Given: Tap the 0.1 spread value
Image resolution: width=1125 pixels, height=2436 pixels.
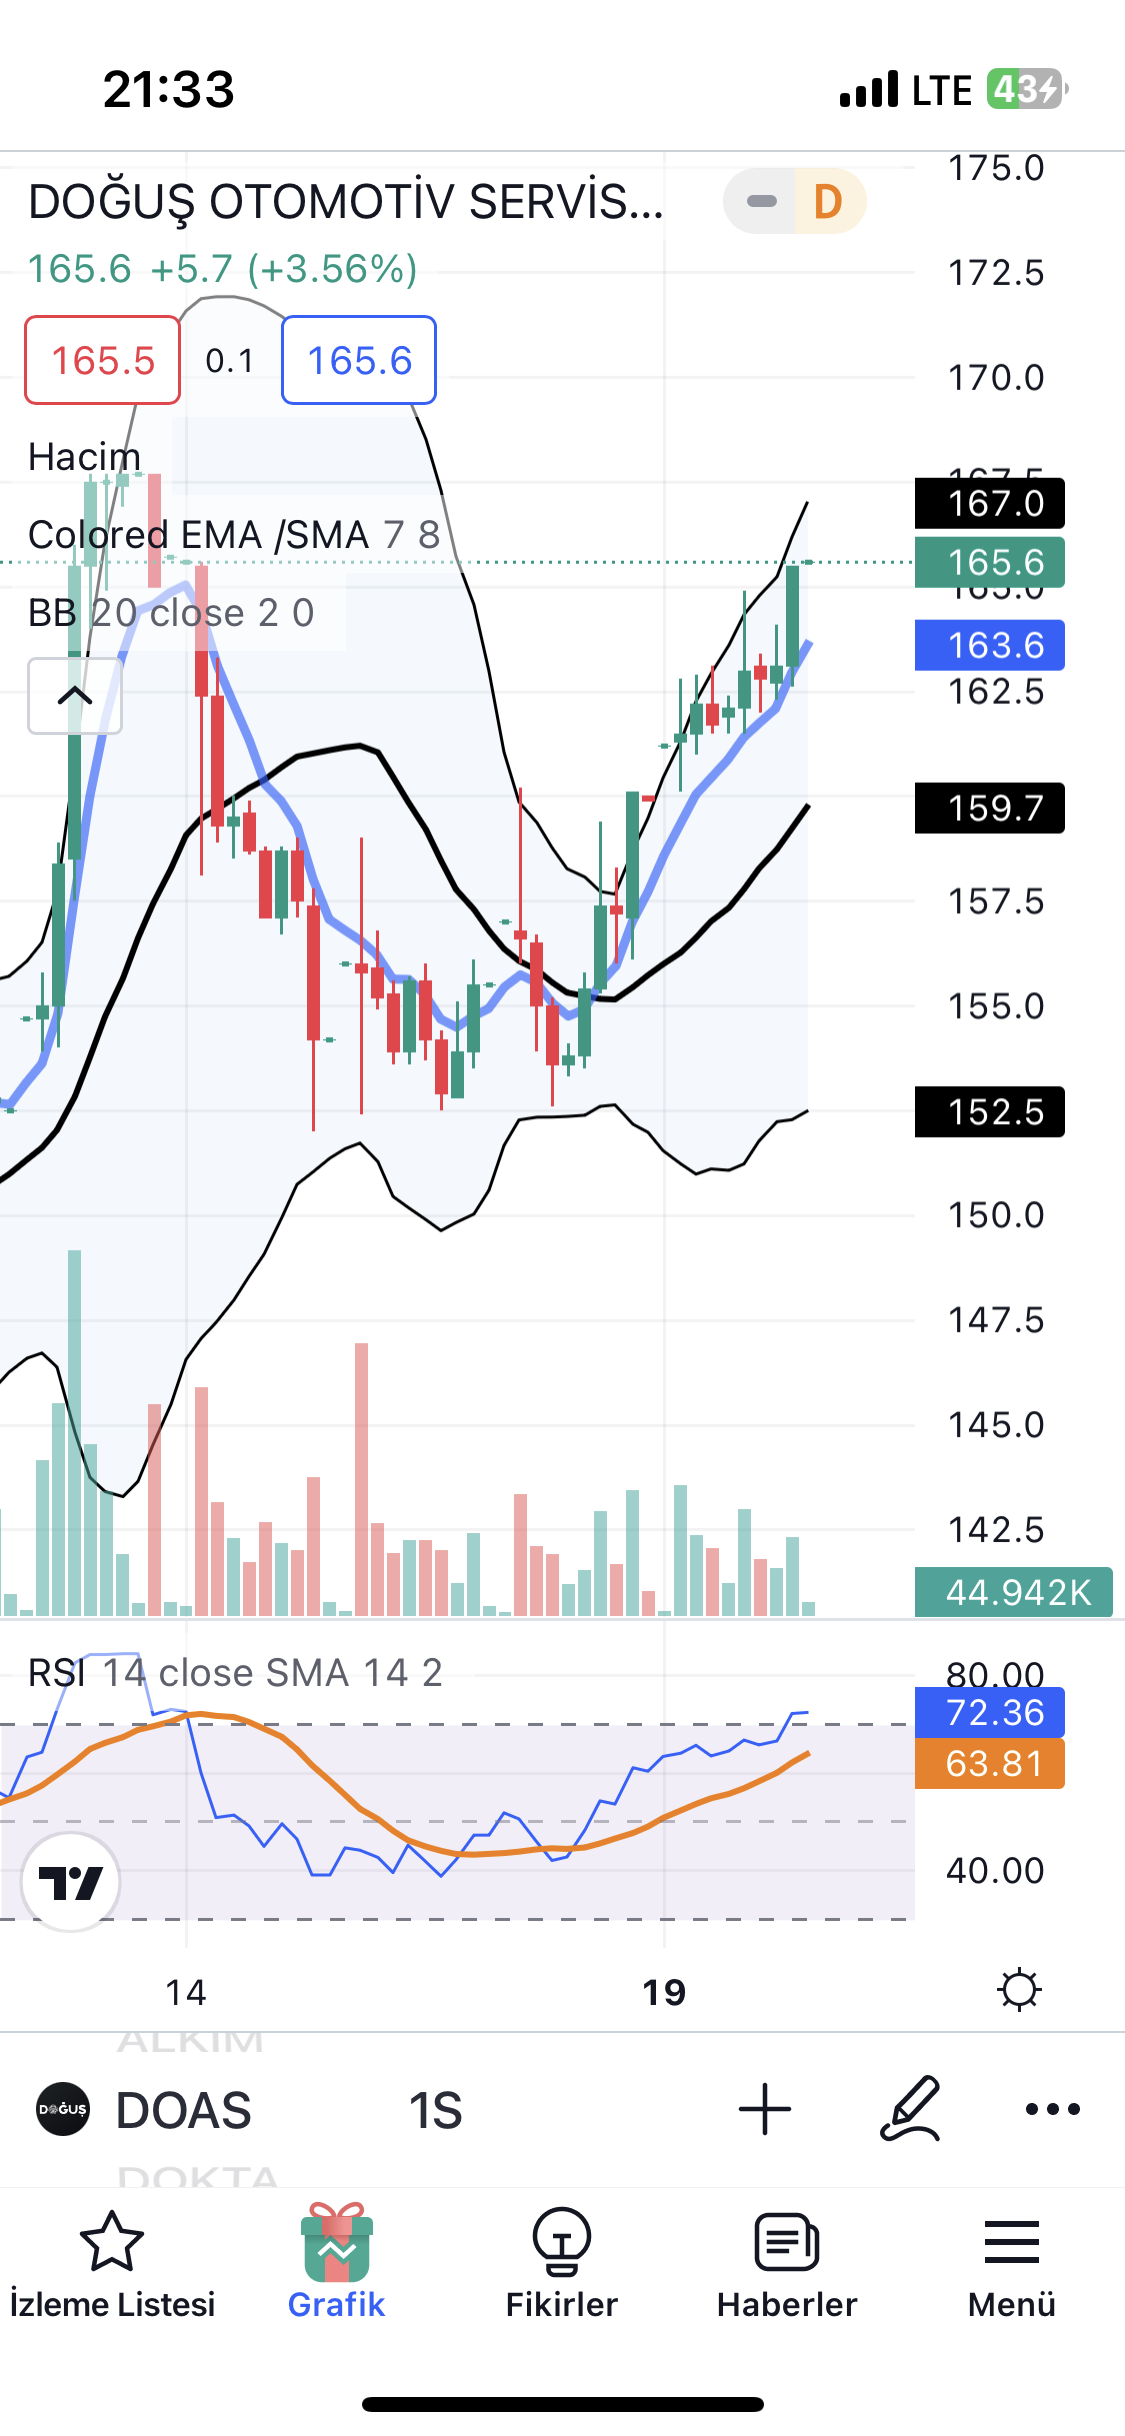Looking at the screenshot, I should click(230, 361).
